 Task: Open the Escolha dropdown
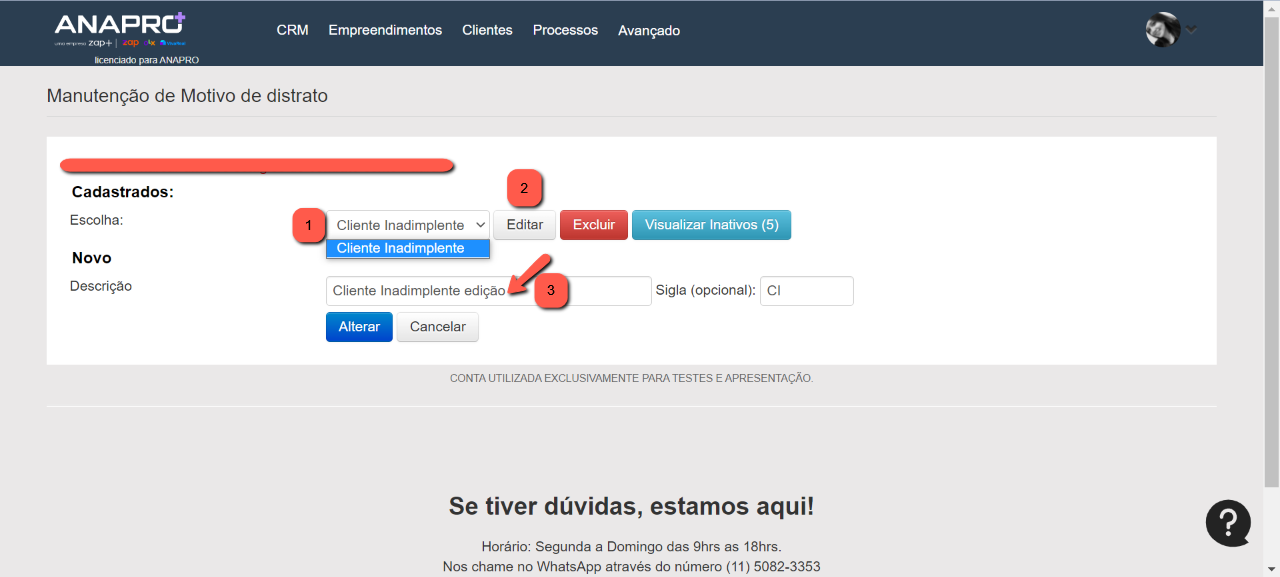pos(408,225)
